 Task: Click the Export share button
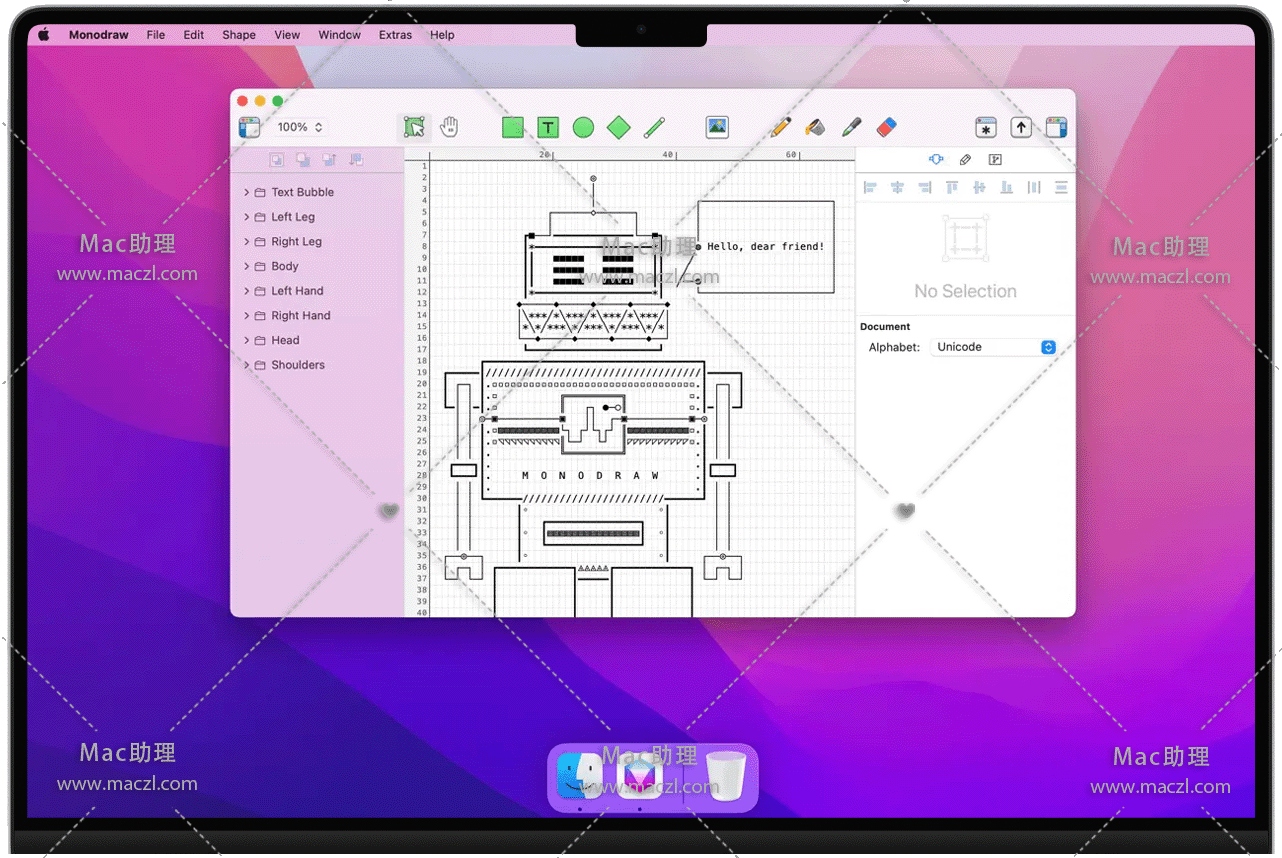(x=1021, y=127)
